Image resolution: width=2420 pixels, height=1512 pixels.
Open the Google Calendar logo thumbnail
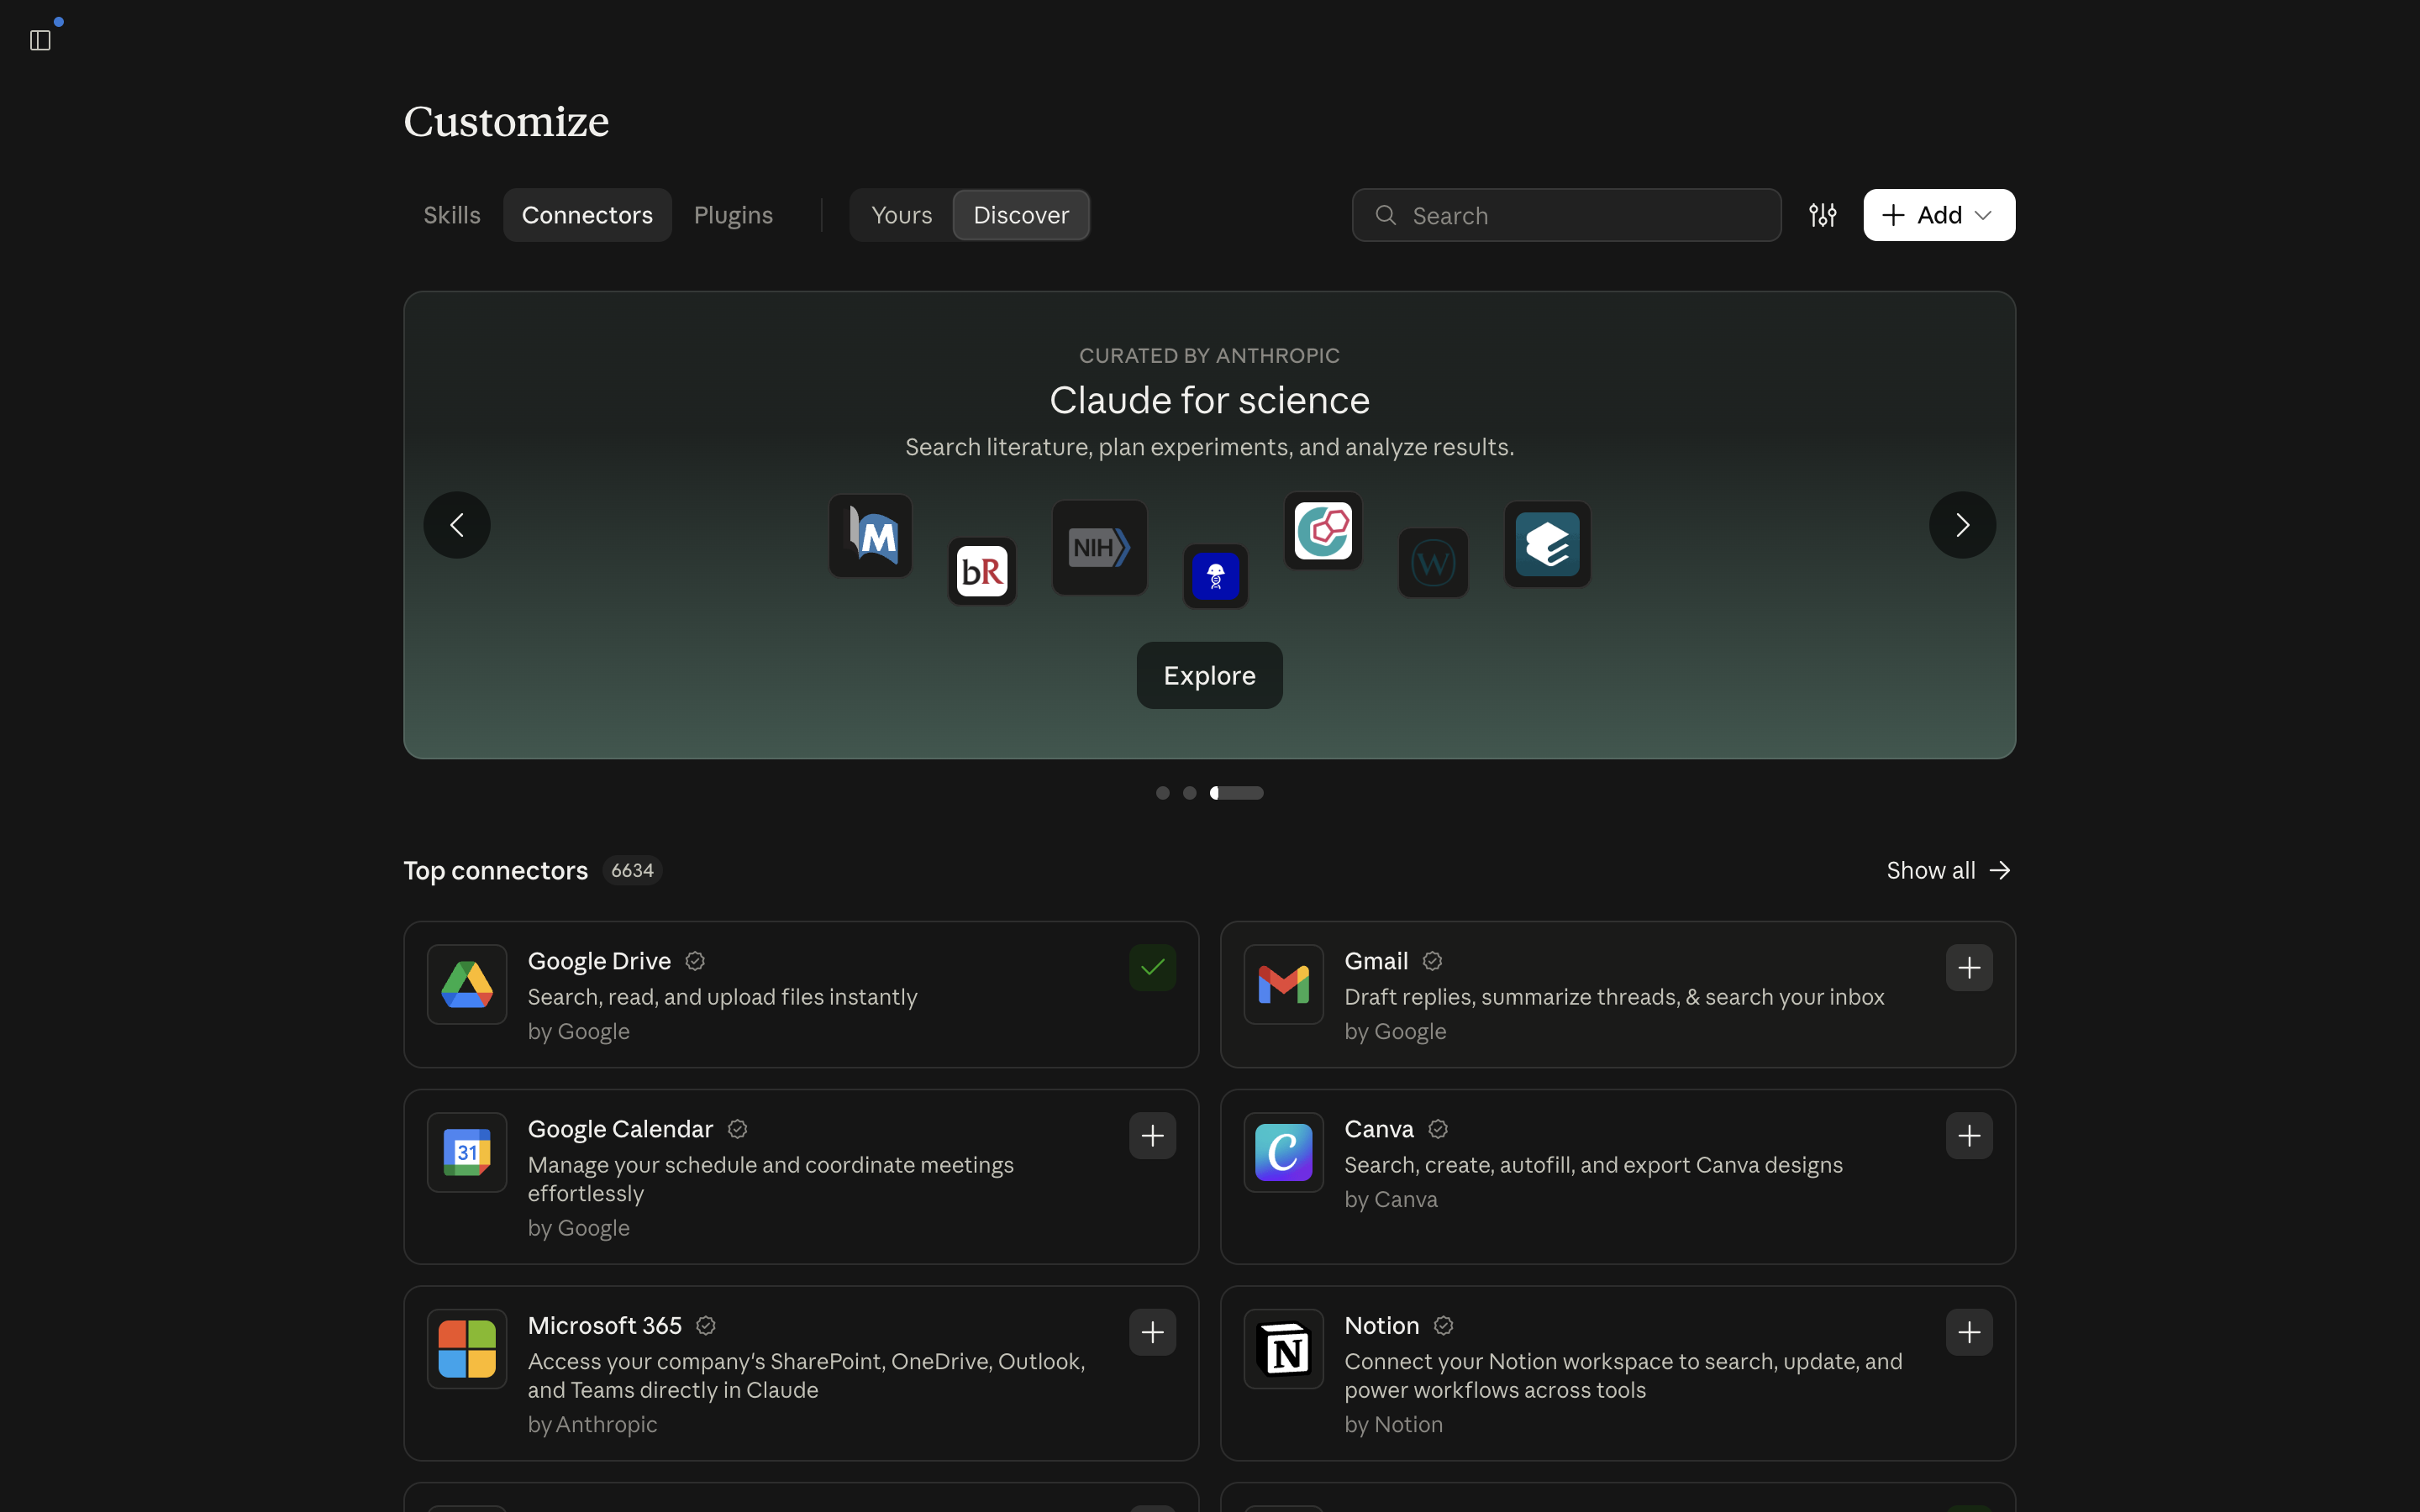[x=467, y=1153]
